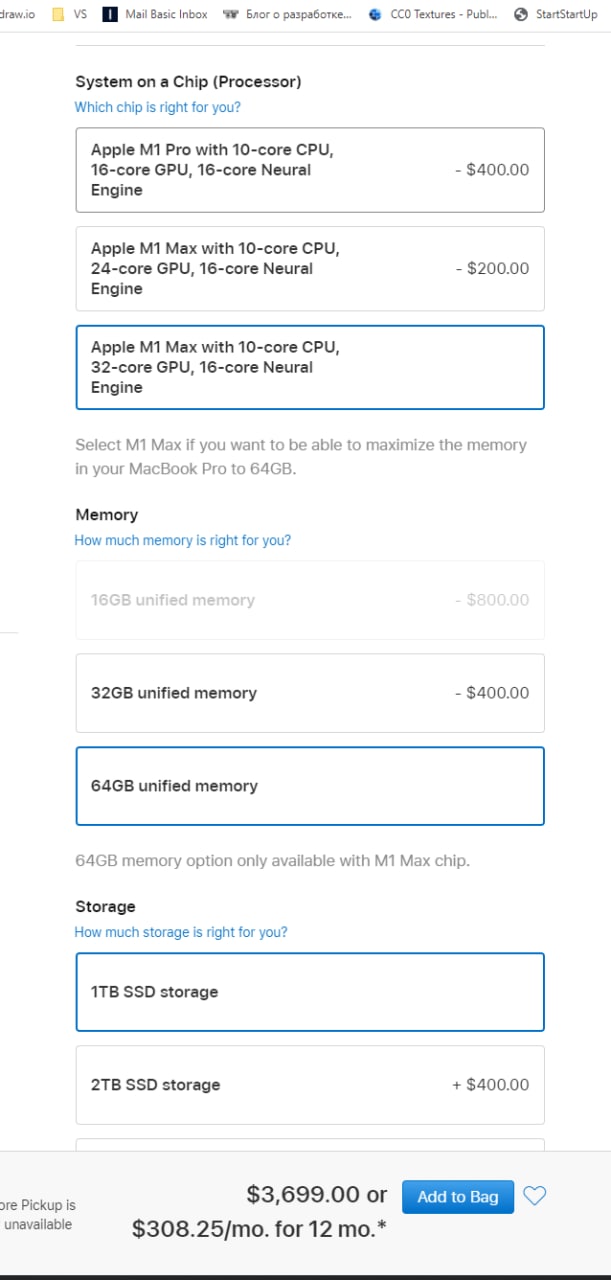
Task: Choose 64GB unified memory option
Action: tap(310, 786)
